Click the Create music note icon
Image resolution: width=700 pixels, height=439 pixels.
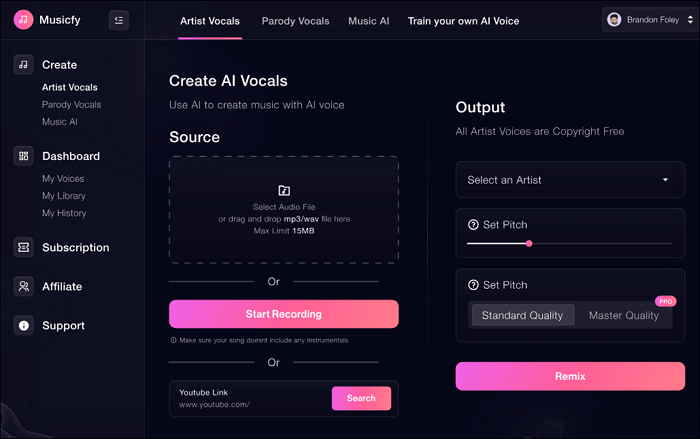pos(23,65)
